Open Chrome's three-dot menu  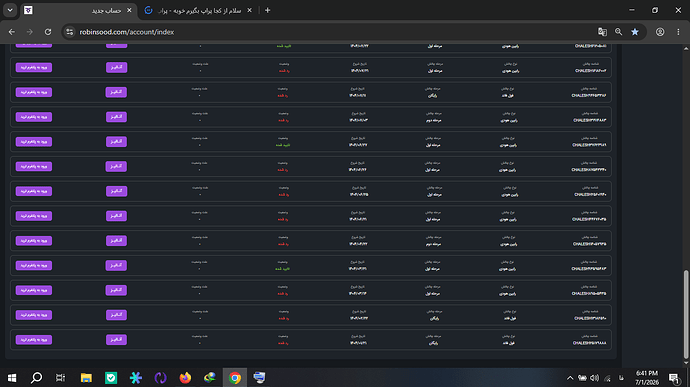tap(678, 32)
